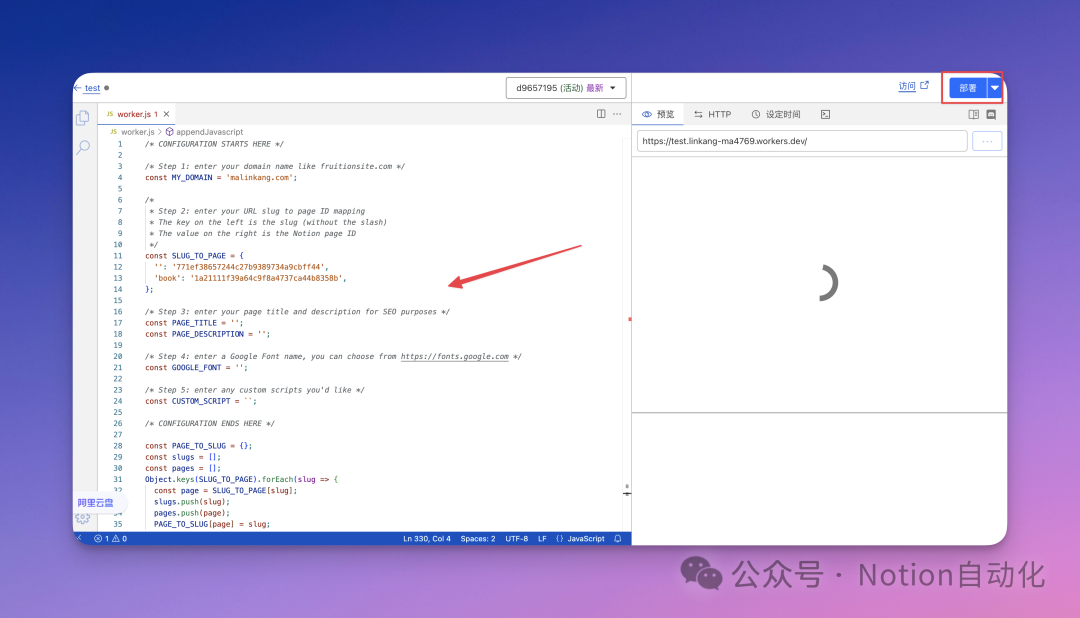Click the preview URL input field
This screenshot has width=1080, height=618.
tap(802, 141)
